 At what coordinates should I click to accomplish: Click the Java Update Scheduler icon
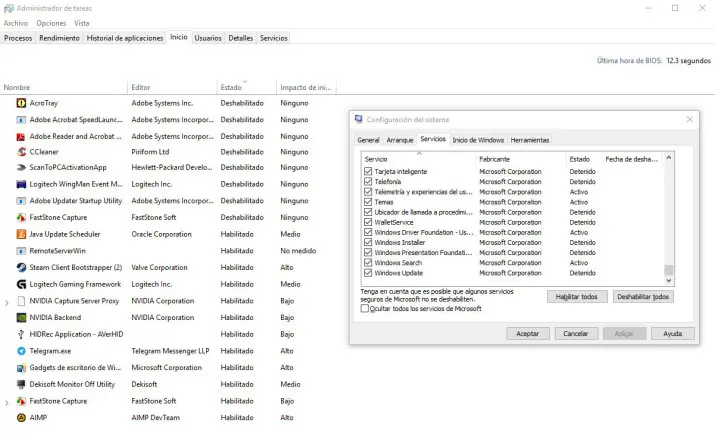[x=21, y=234]
